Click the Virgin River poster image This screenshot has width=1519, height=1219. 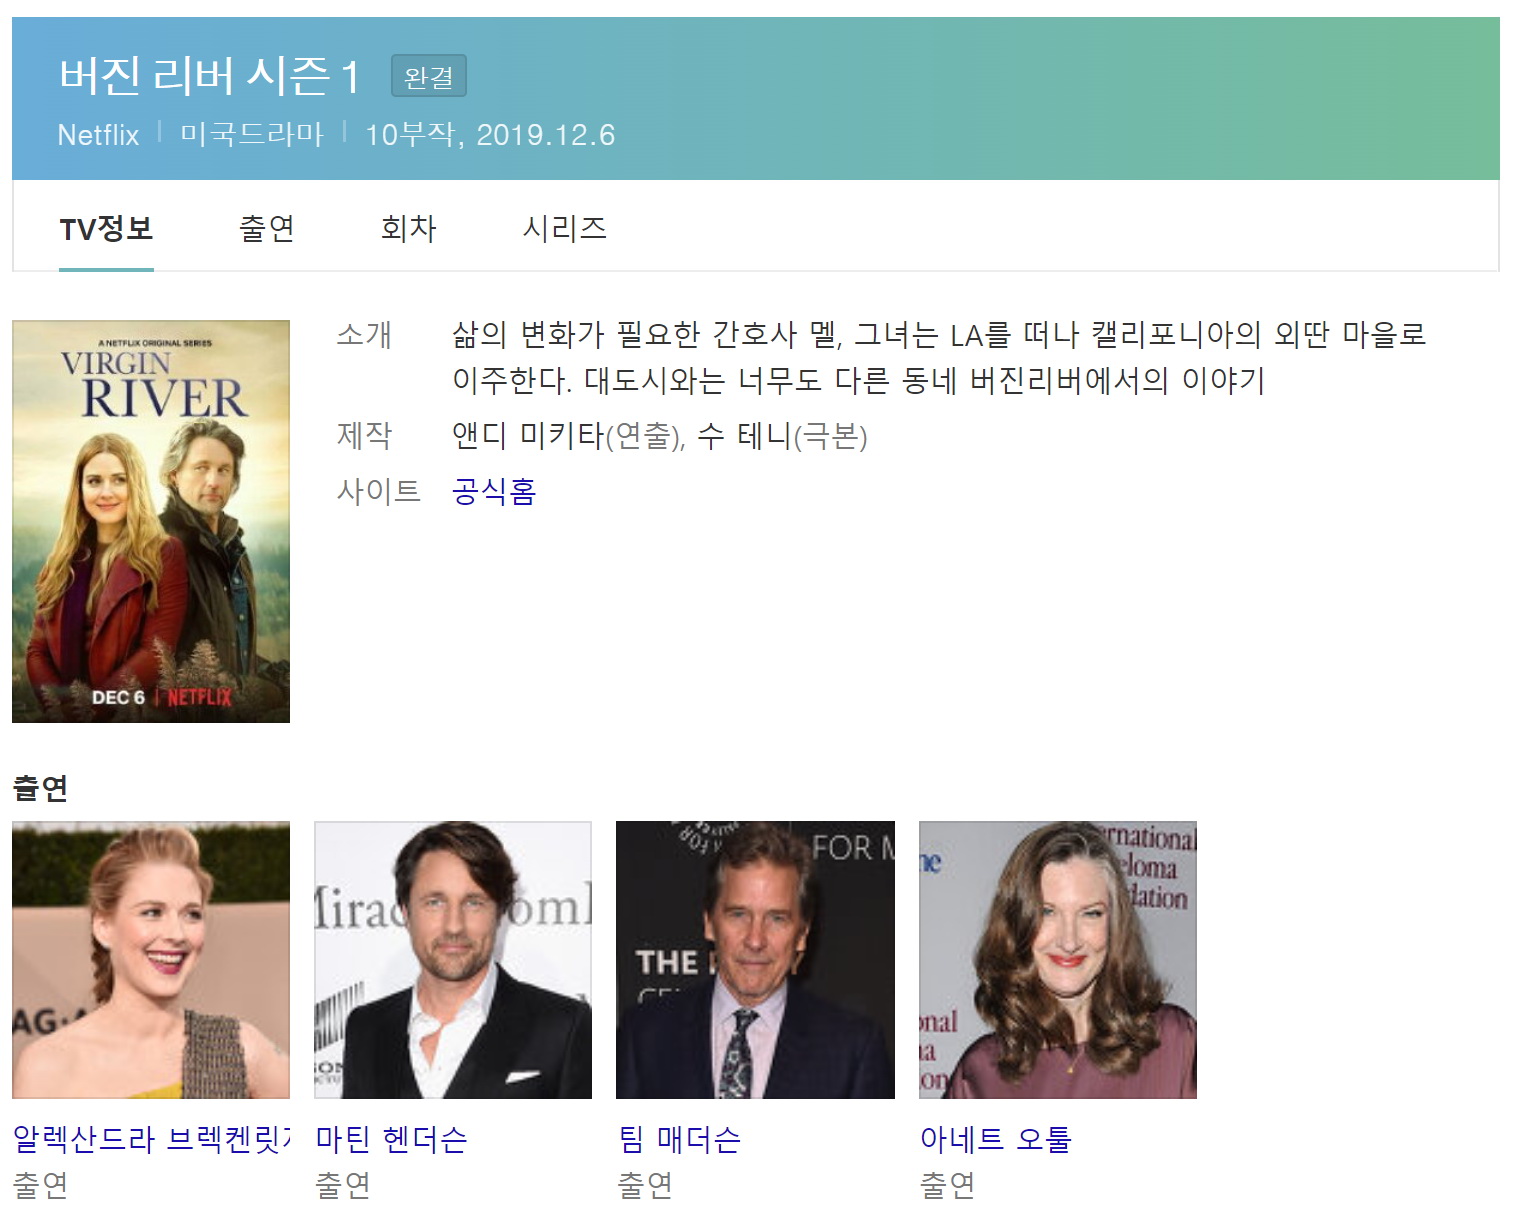coord(151,521)
